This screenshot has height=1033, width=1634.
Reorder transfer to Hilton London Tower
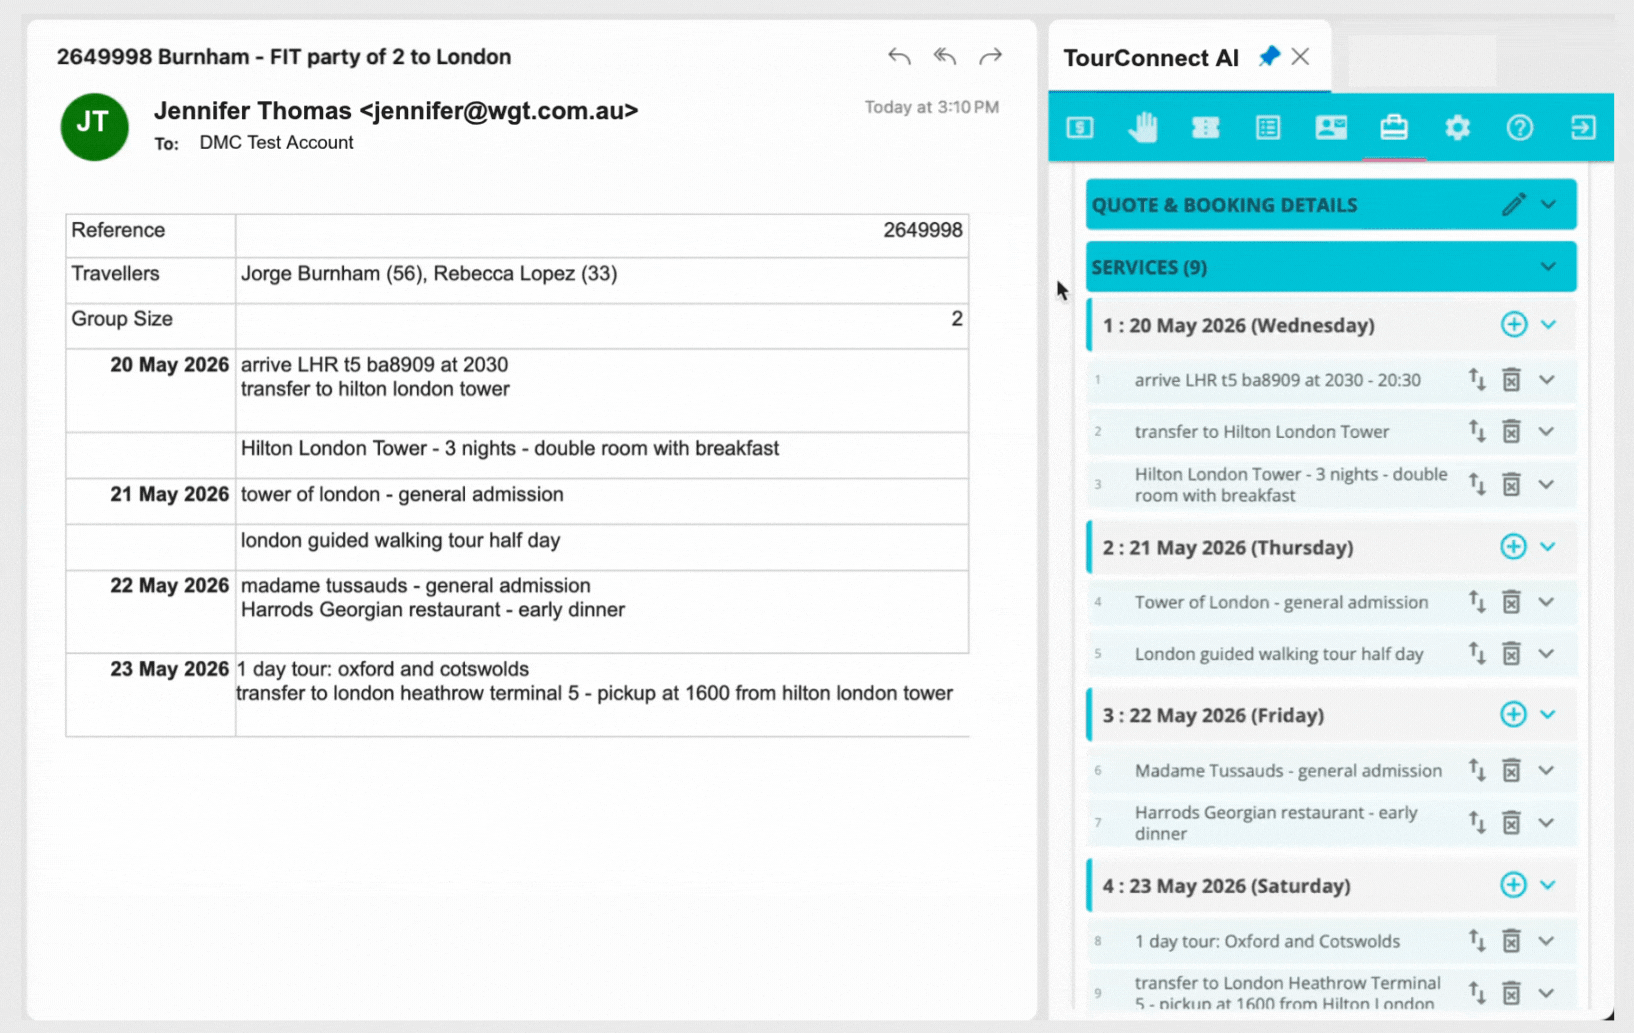tap(1477, 432)
